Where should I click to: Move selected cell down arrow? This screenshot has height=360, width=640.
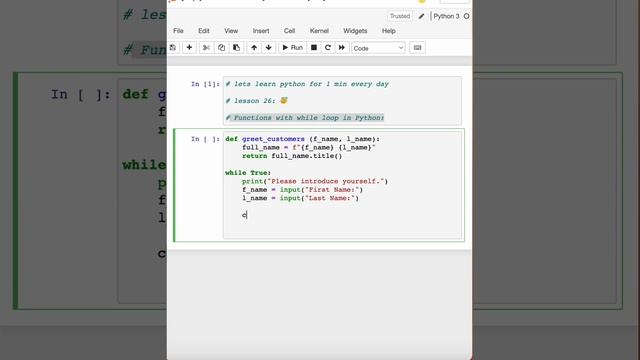[269, 48]
